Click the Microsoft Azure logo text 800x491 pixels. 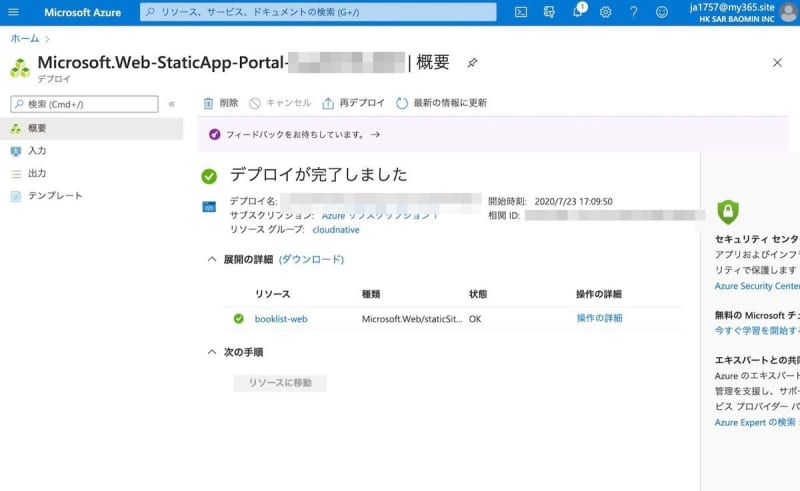83,12
